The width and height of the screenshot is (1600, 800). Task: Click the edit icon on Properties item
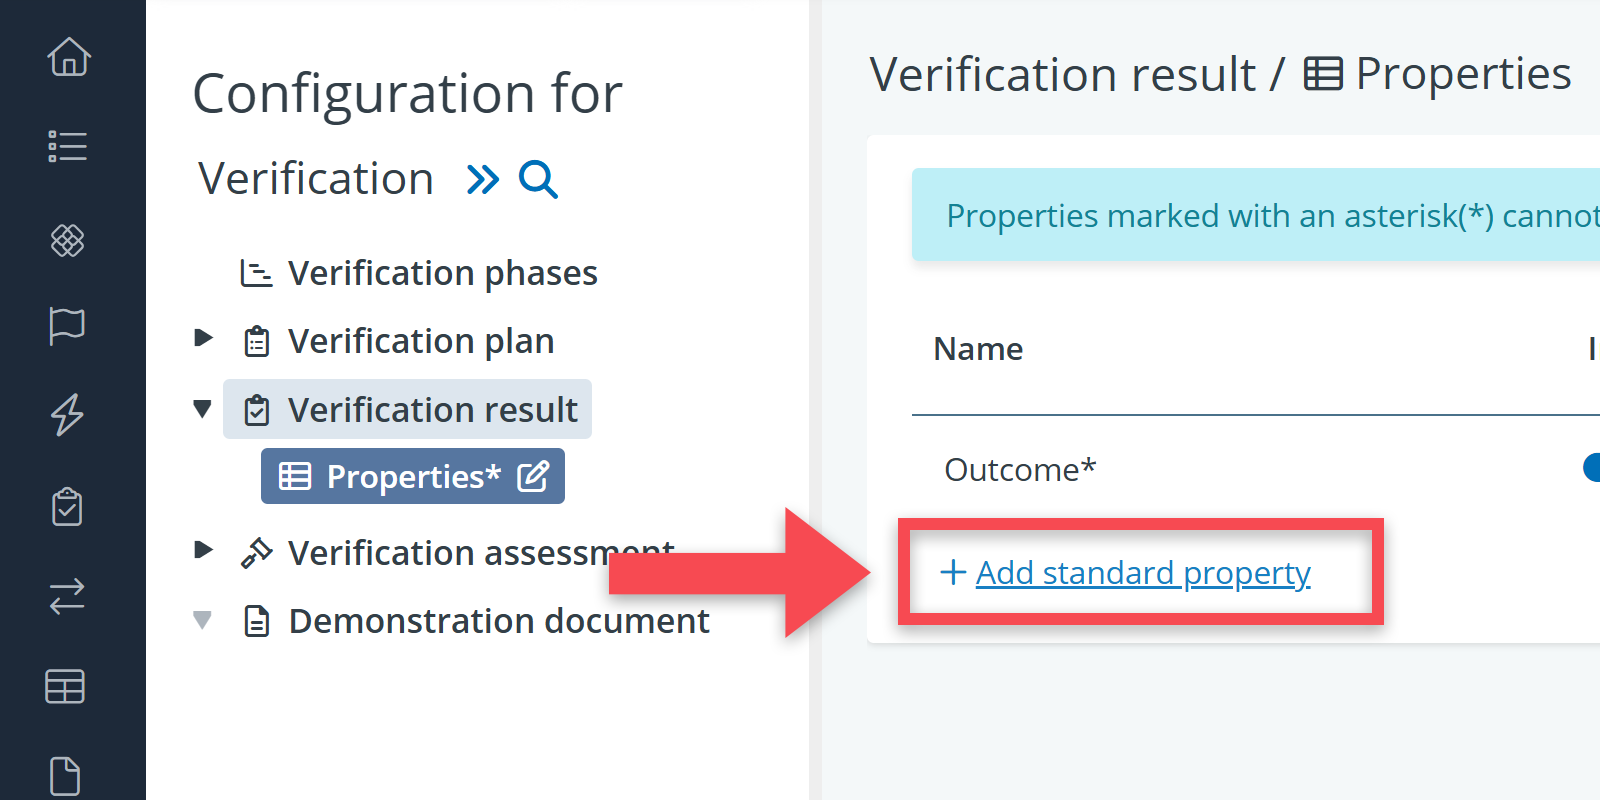tap(533, 476)
